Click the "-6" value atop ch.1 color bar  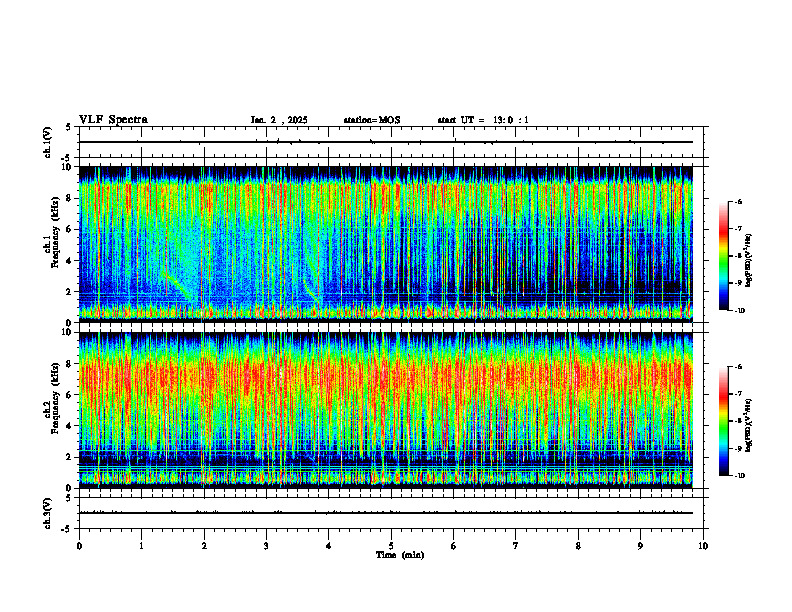pyautogui.click(x=738, y=201)
